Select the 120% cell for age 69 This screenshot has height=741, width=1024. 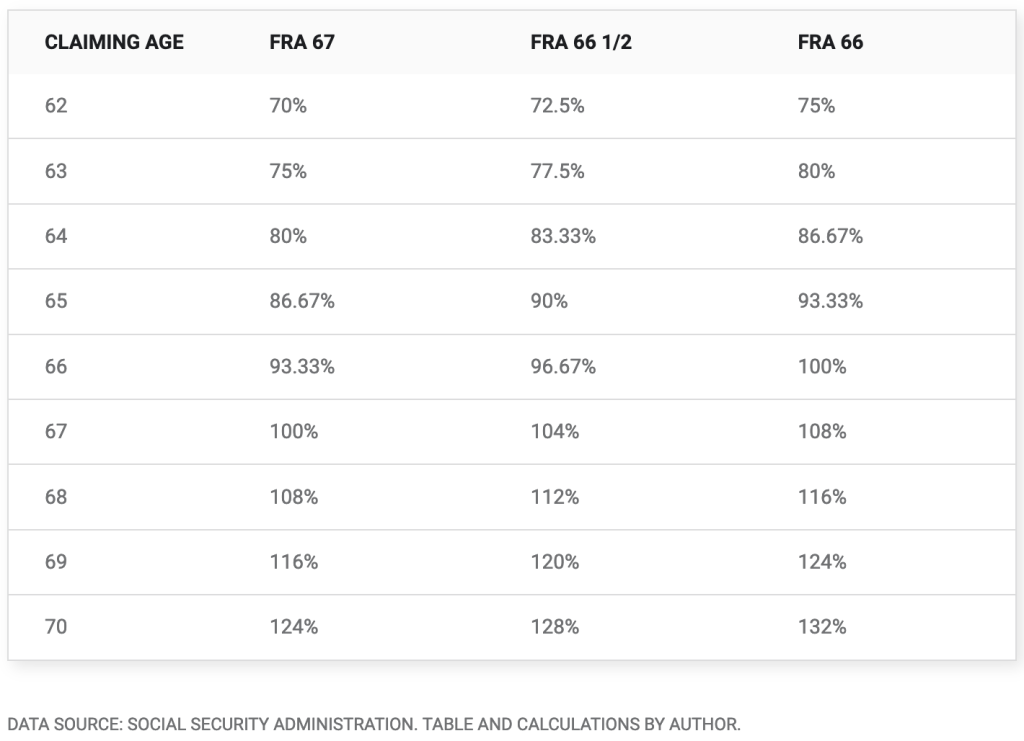(554, 562)
